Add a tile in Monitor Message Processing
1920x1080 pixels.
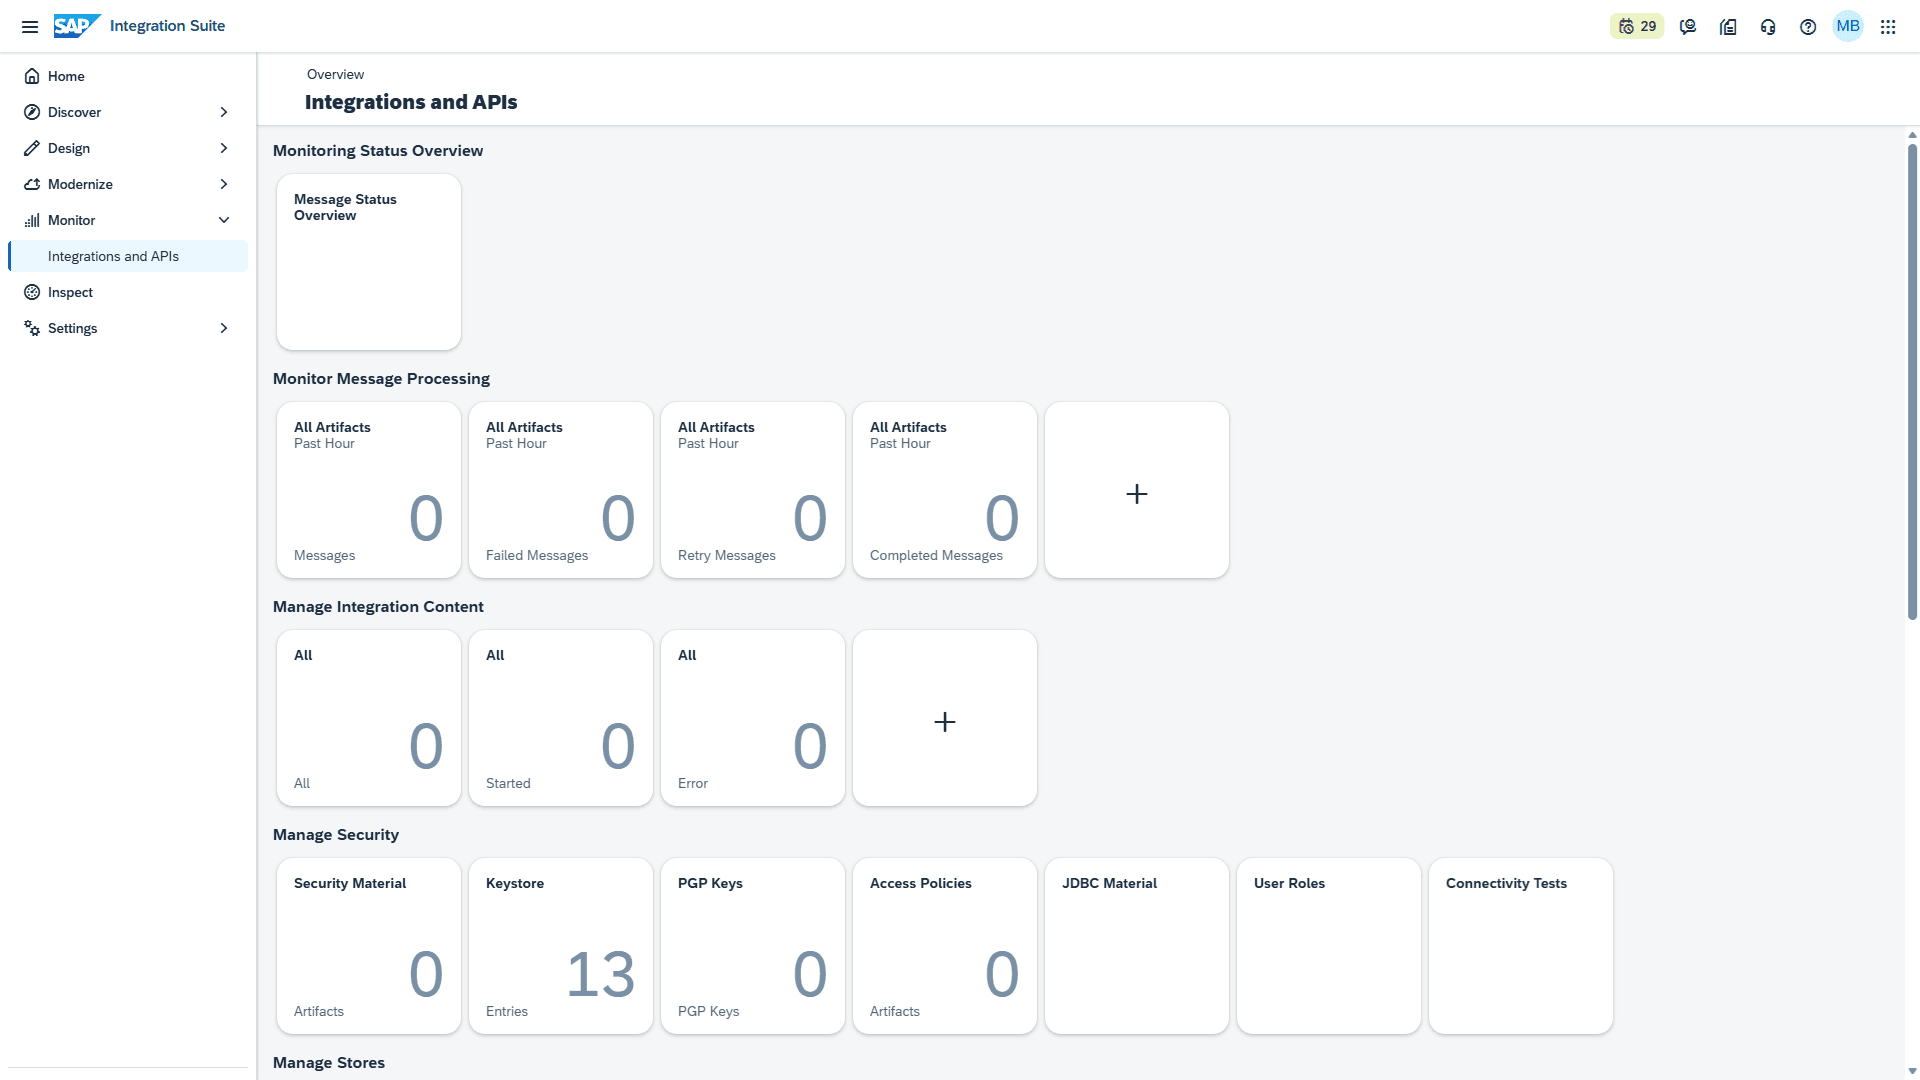[1137, 490]
